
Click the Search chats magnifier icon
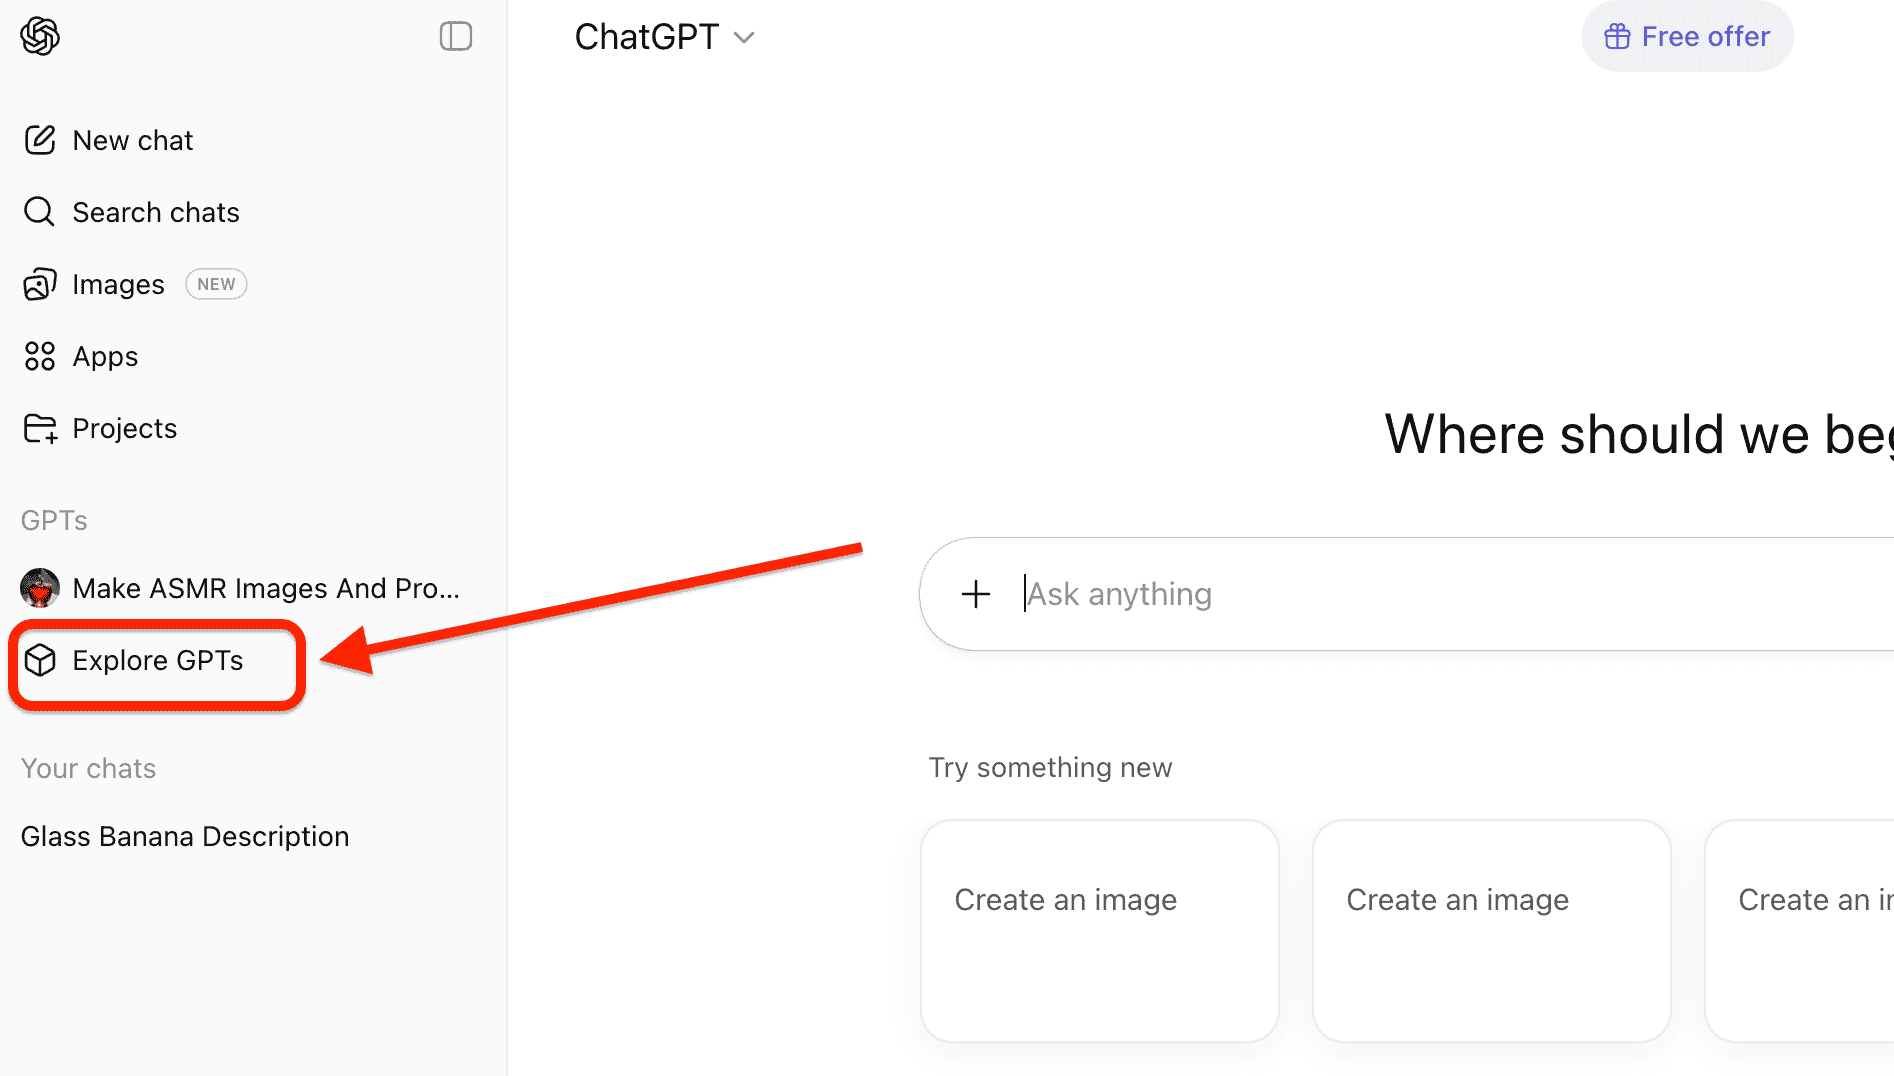pos(40,212)
